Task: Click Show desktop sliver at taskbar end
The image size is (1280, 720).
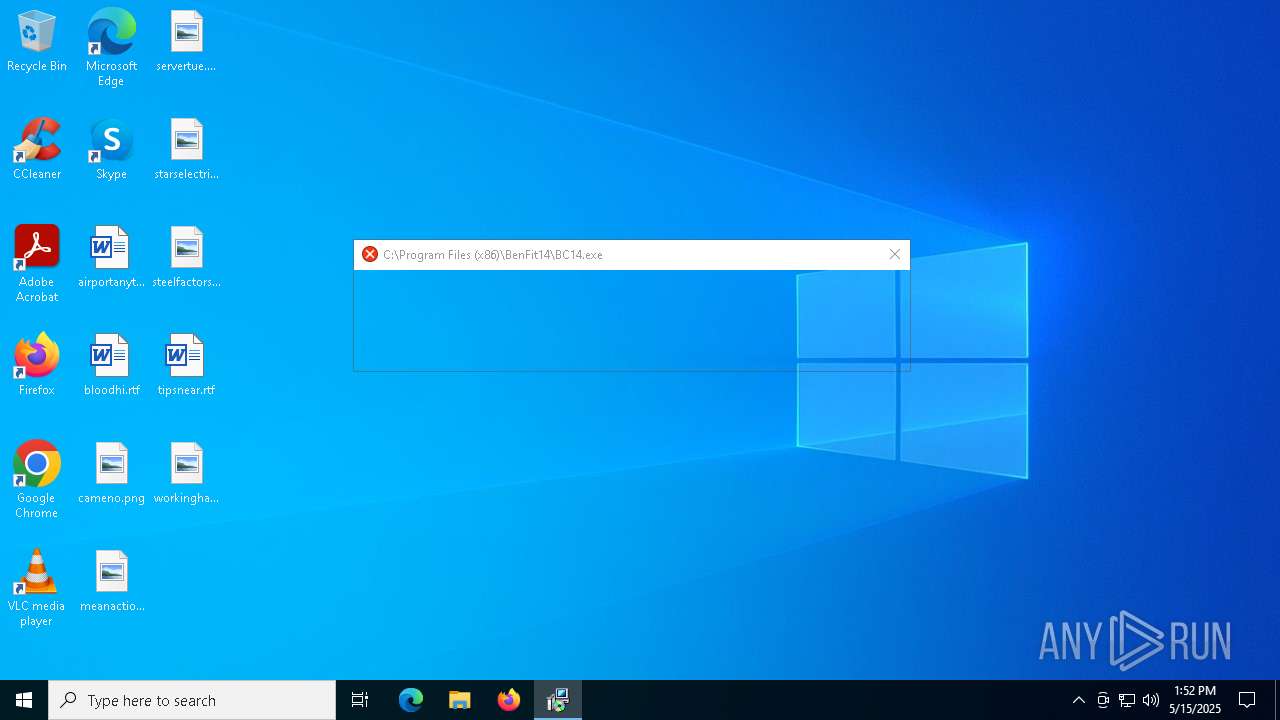Action: tap(1277, 700)
